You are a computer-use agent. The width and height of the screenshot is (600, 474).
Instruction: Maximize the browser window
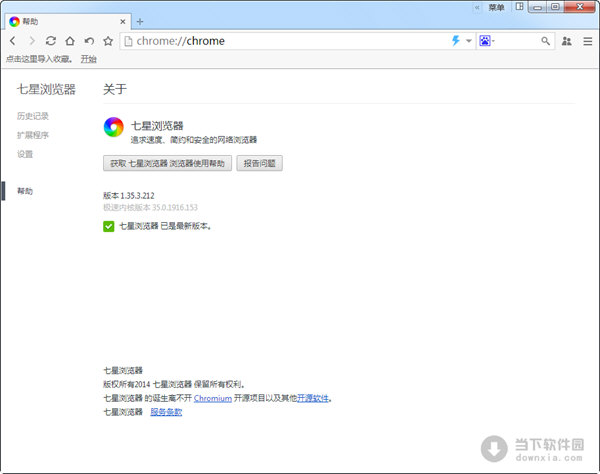tap(555, 7)
